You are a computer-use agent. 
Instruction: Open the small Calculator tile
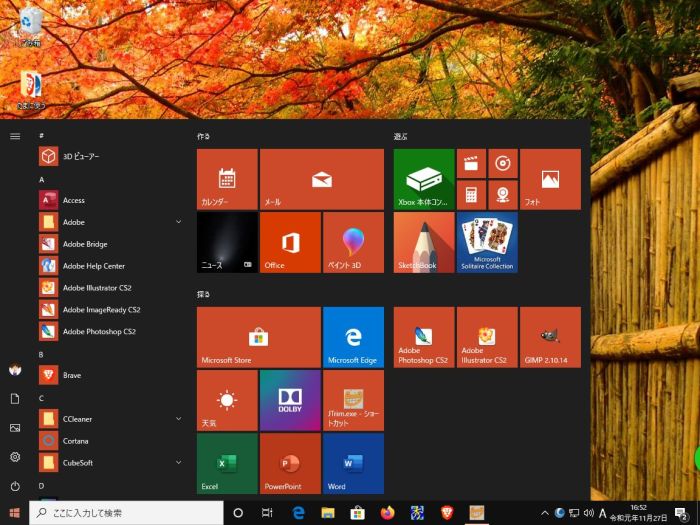pos(471,195)
